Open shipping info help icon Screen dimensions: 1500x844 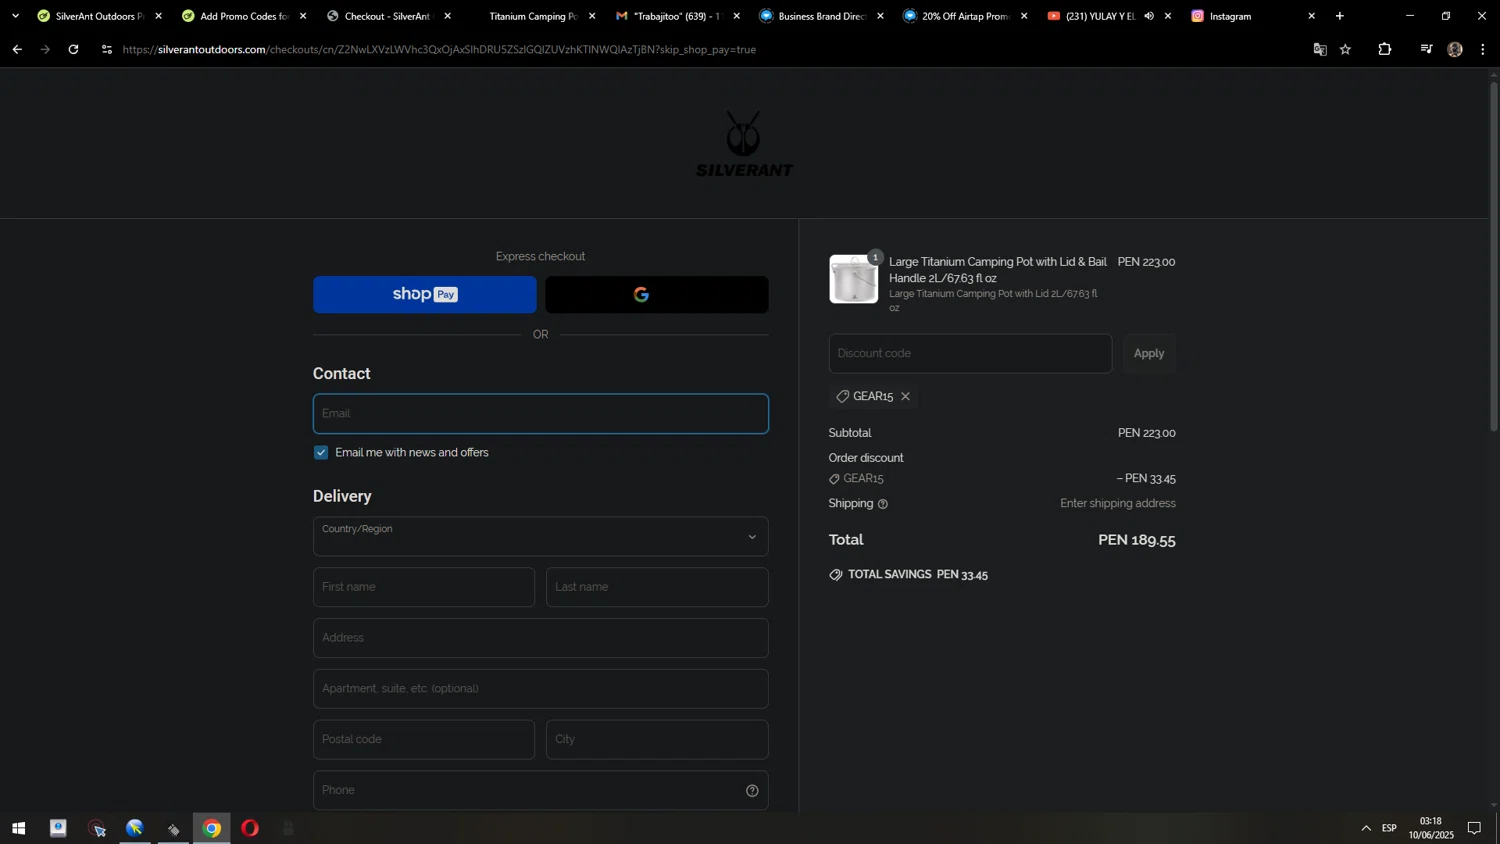[882, 504]
